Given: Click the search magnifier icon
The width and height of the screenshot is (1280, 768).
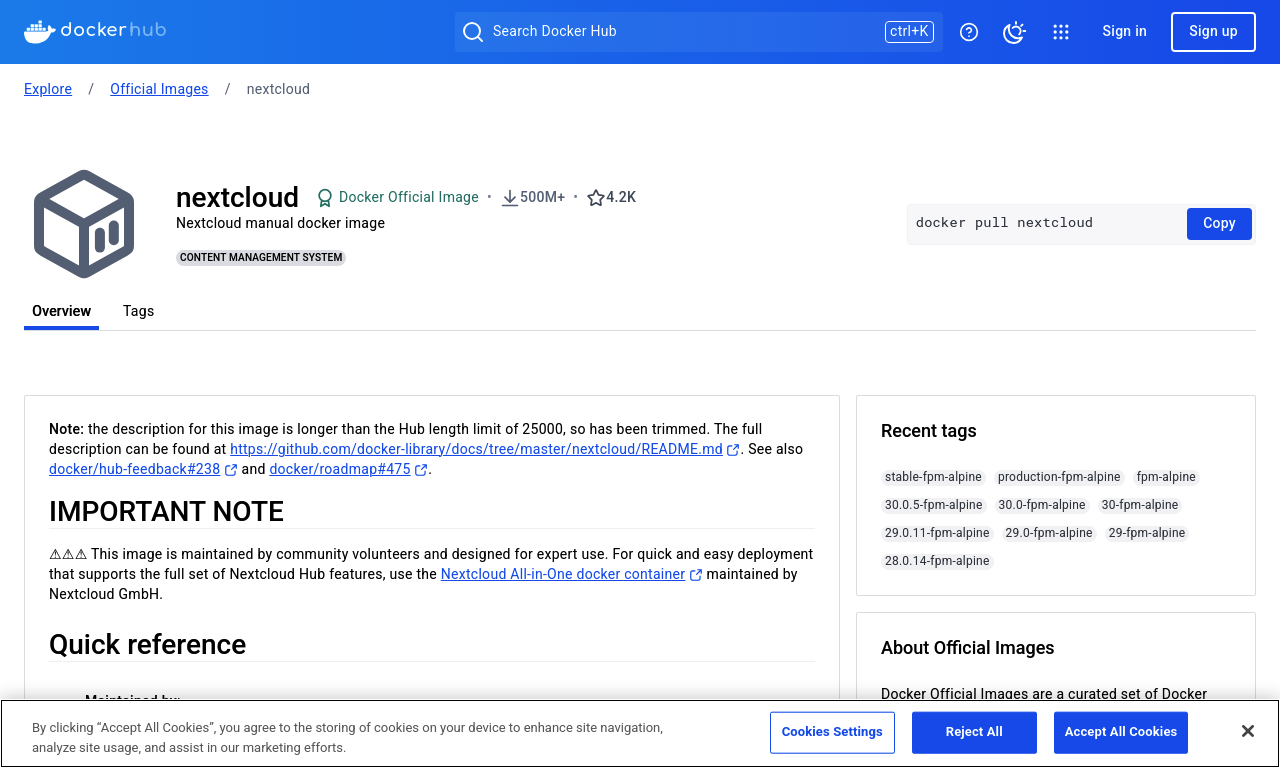Looking at the screenshot, I should pos(473,32).
